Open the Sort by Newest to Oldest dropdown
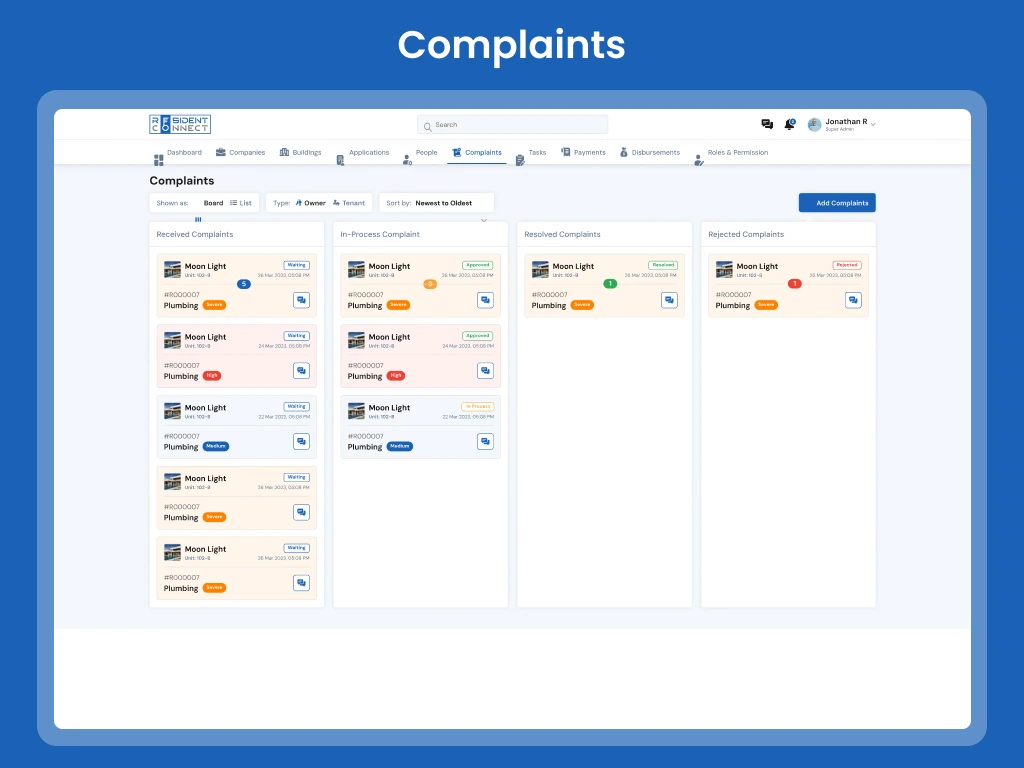1024x768 pixels. click(437, 203)
